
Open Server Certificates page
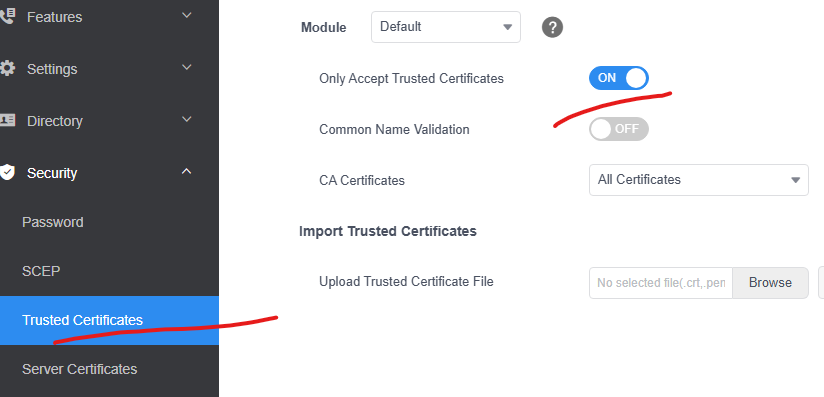coord(79,369)
